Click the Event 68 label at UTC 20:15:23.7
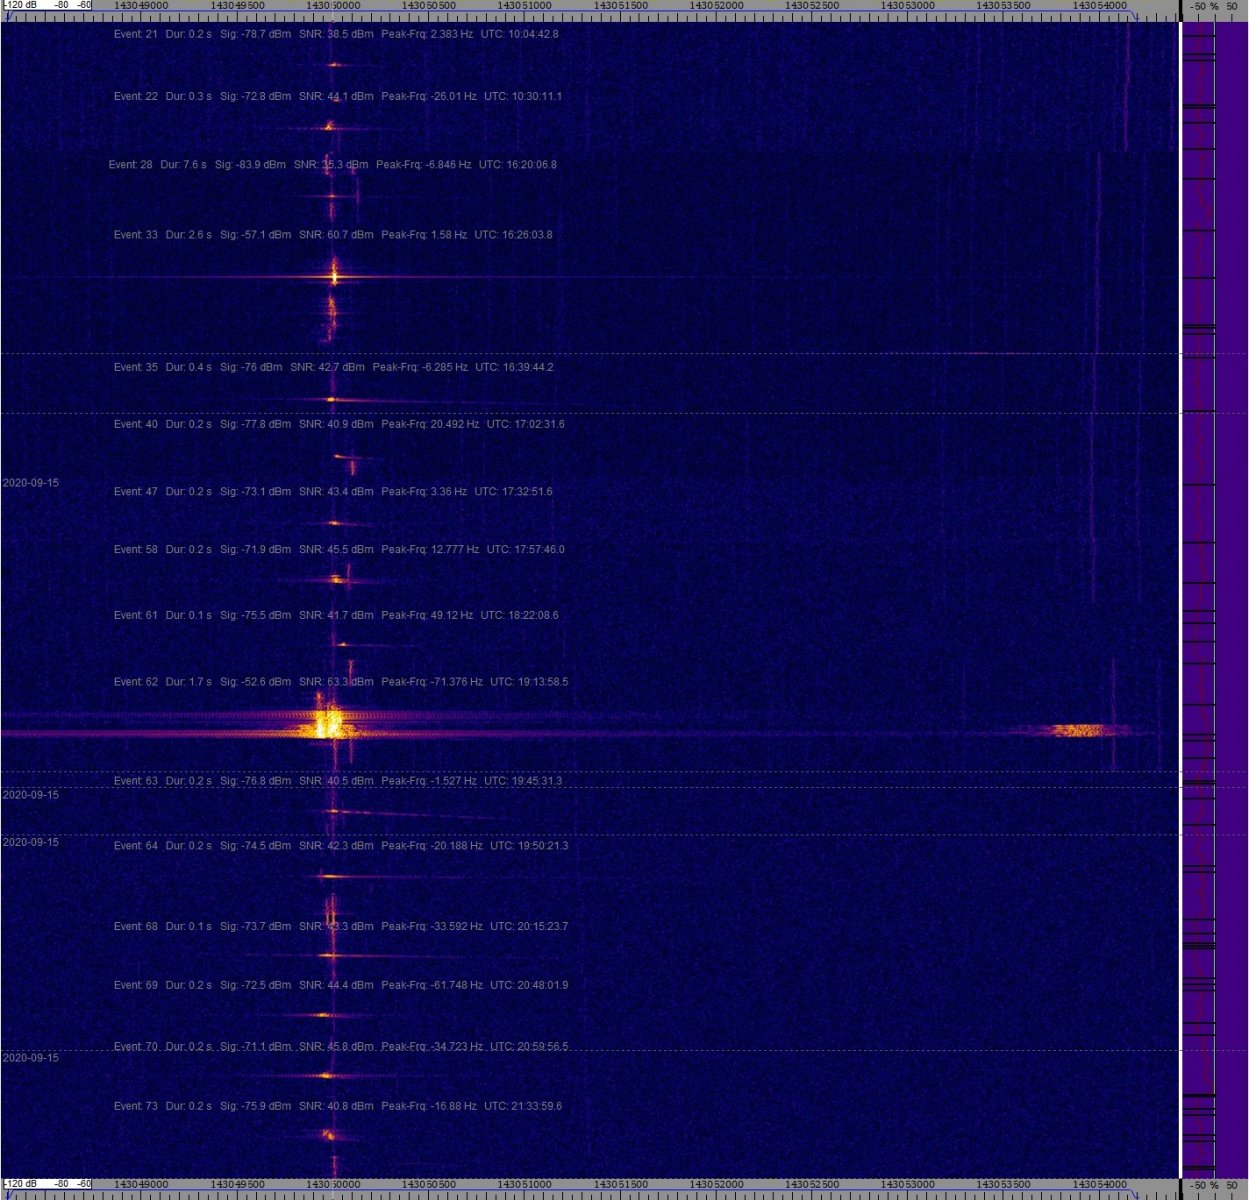 point(341,926)
